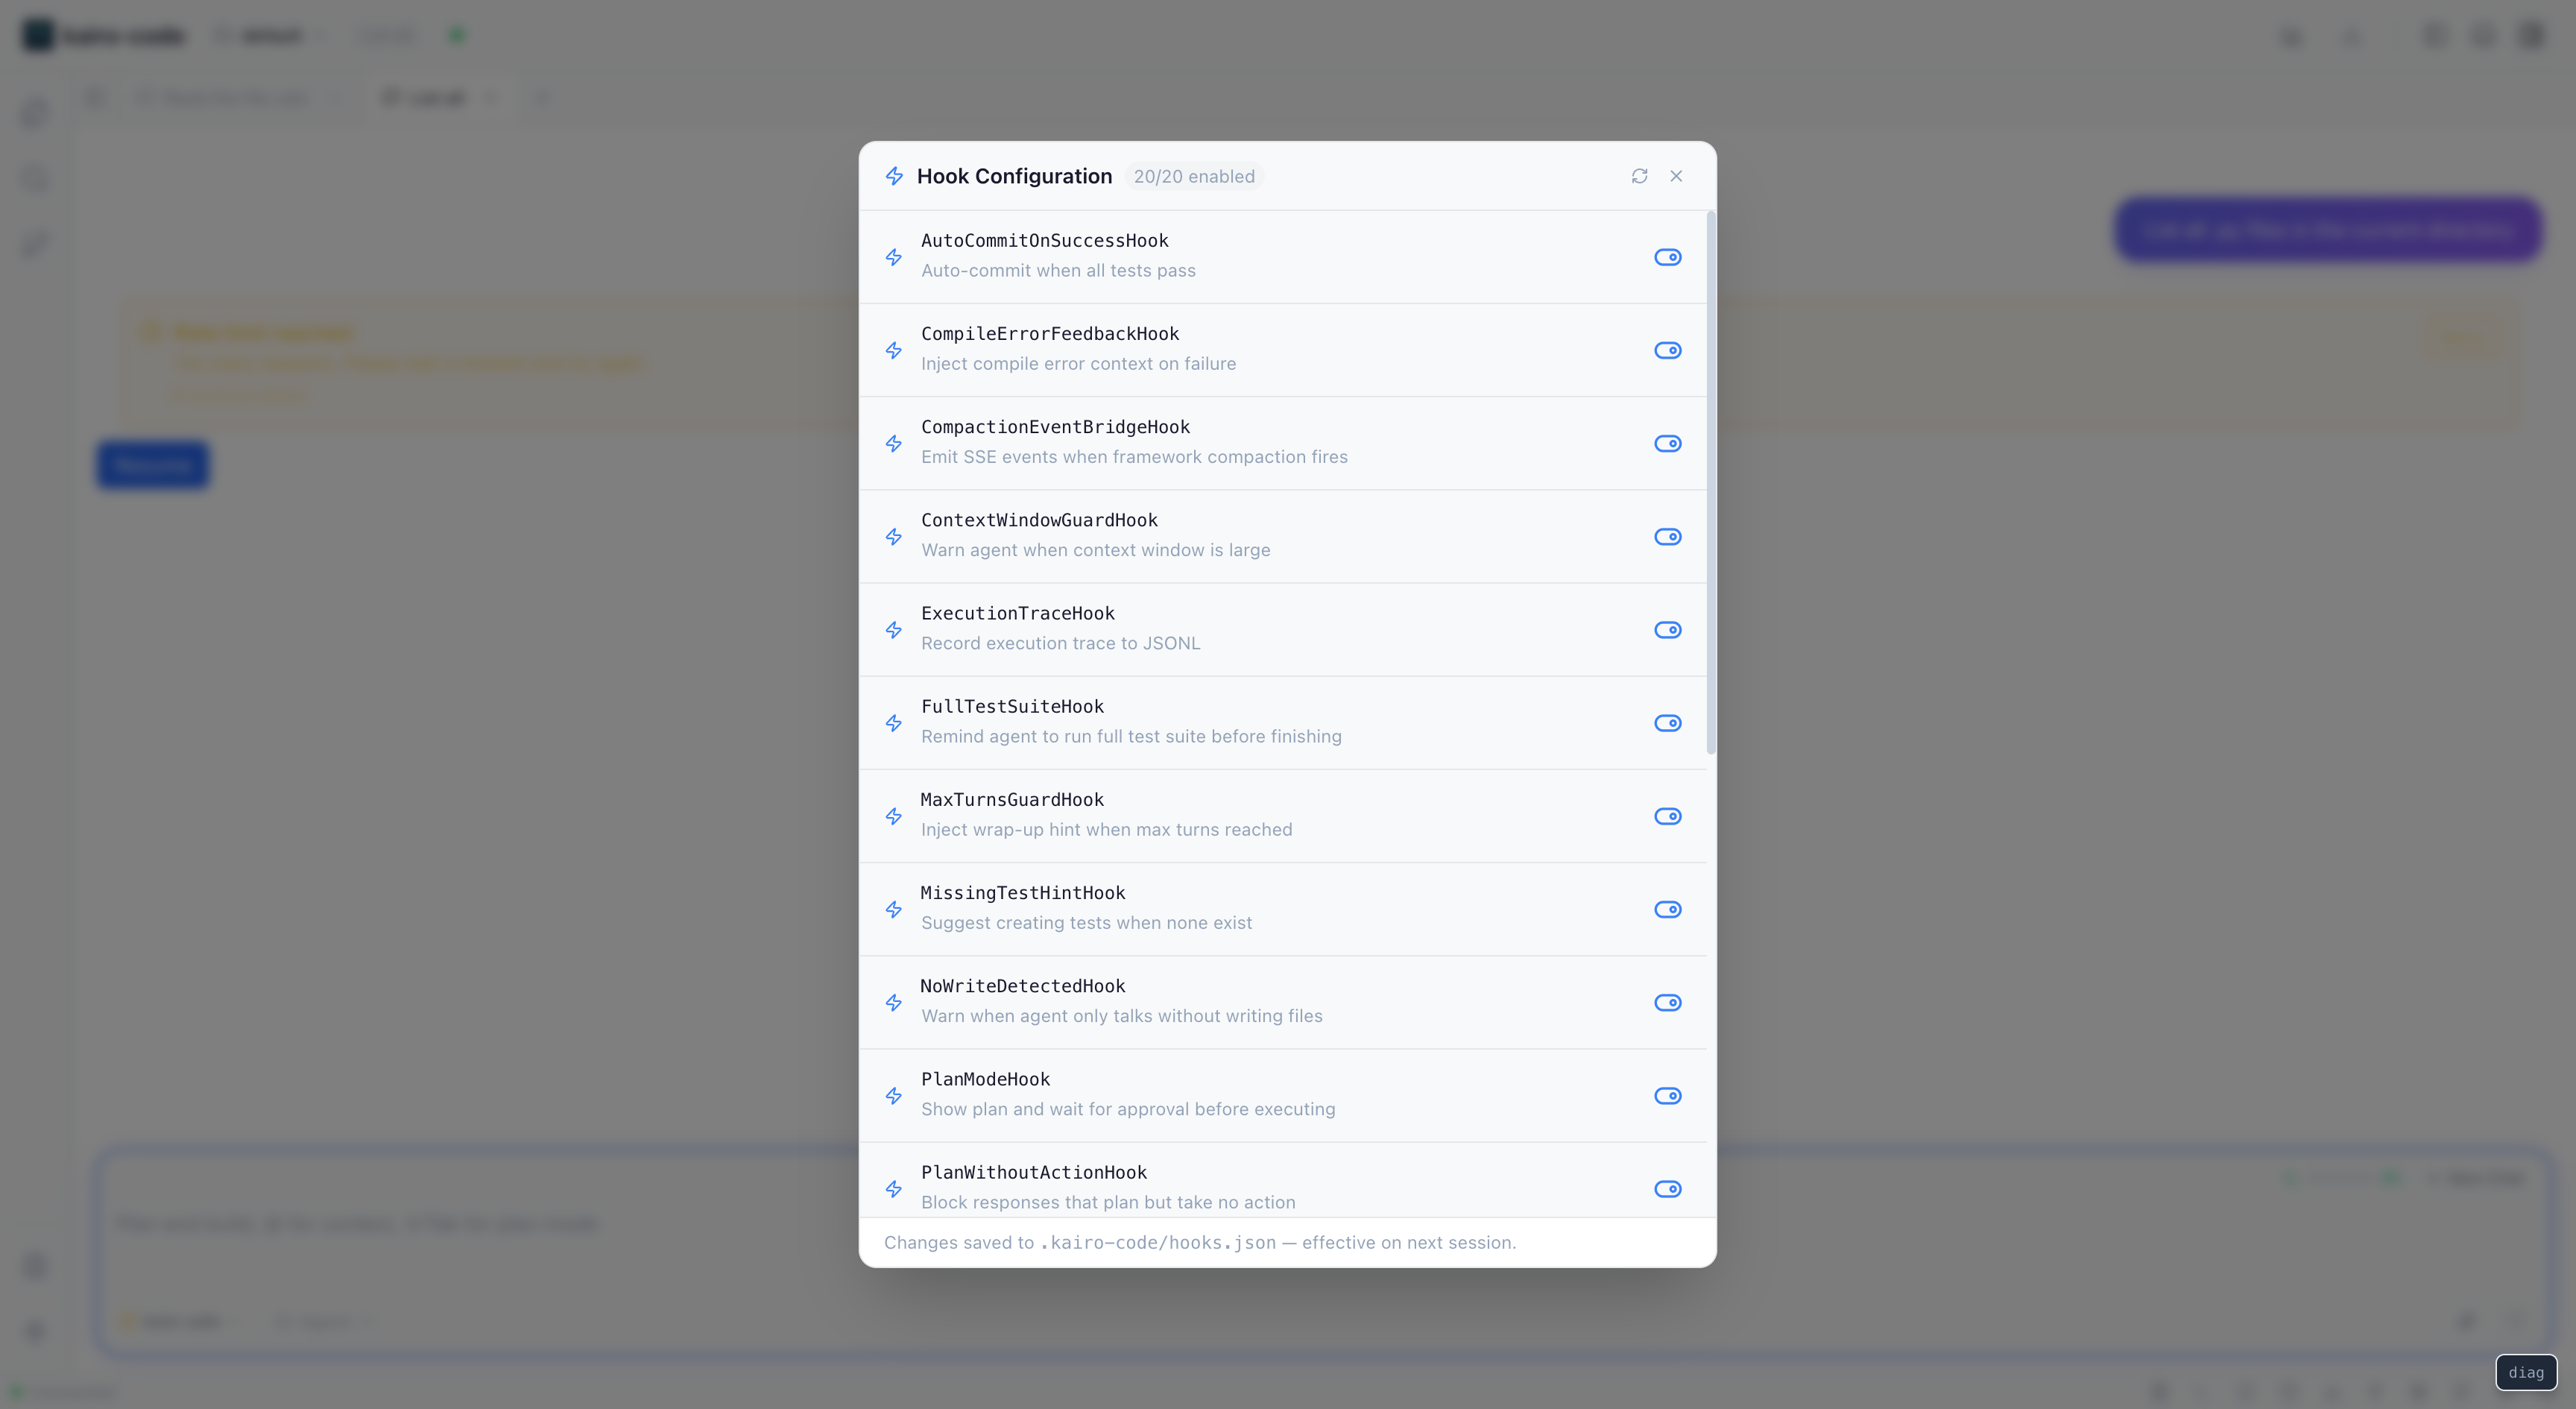
Task: Click the hook list scrollbar thumb
Action: pos(1711,482)
